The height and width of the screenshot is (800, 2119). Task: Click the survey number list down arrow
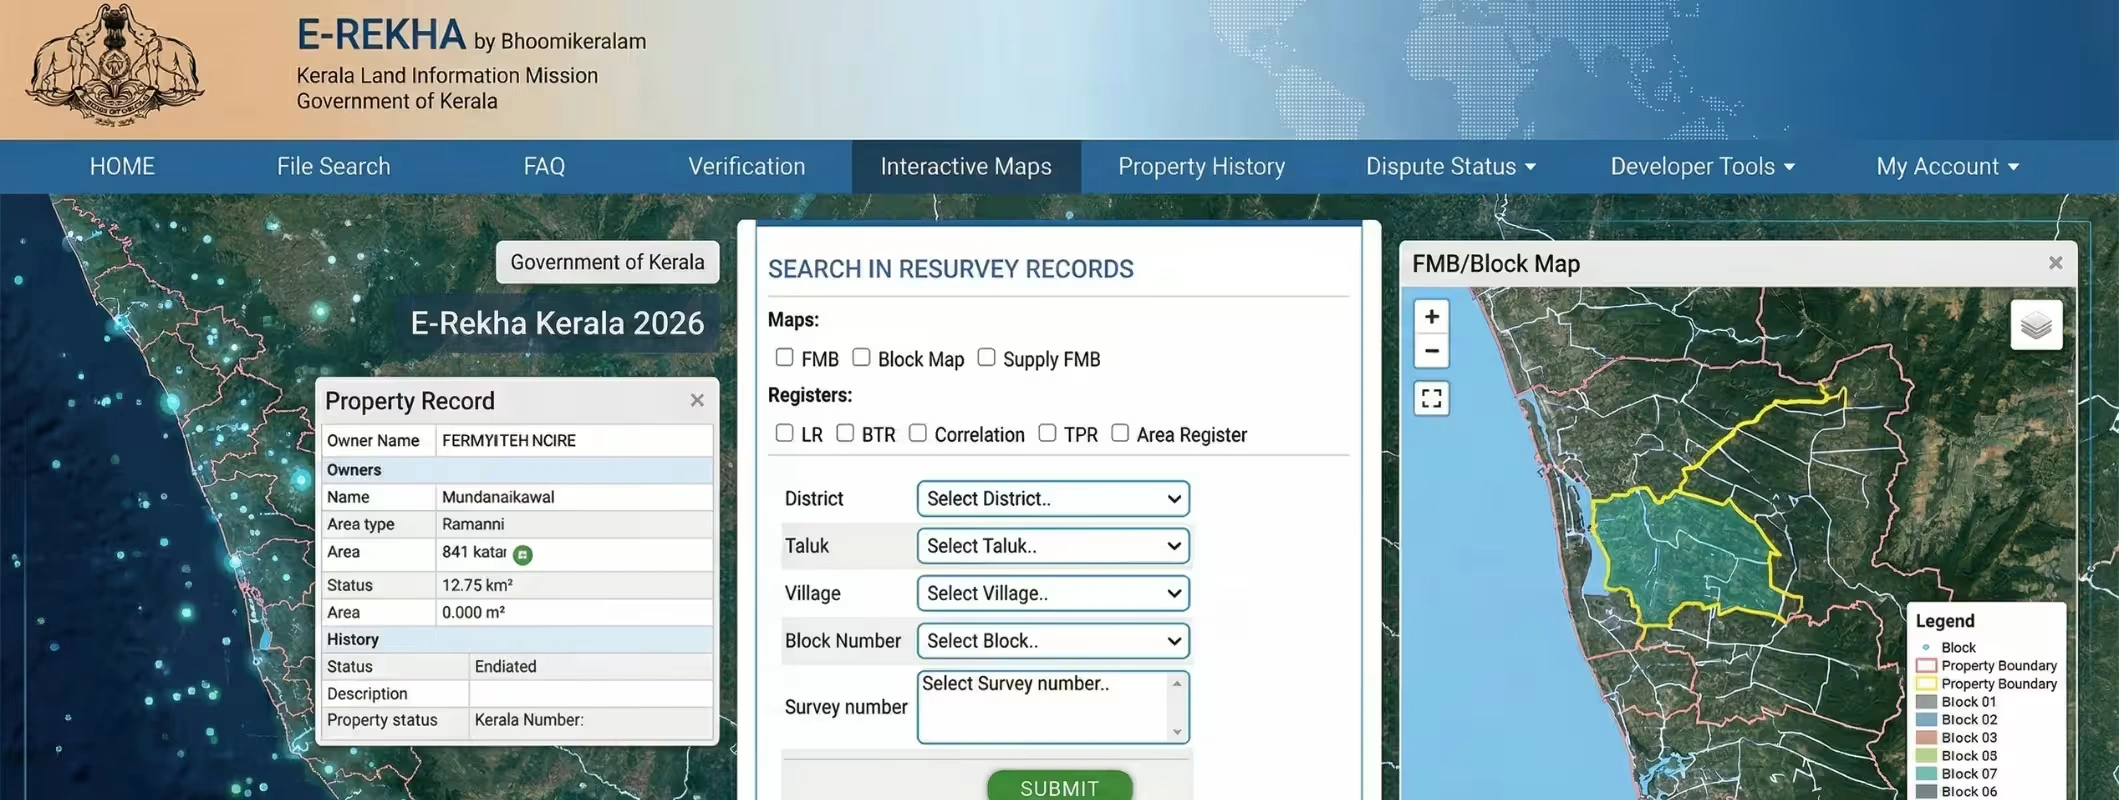(x=1177, y=732)
